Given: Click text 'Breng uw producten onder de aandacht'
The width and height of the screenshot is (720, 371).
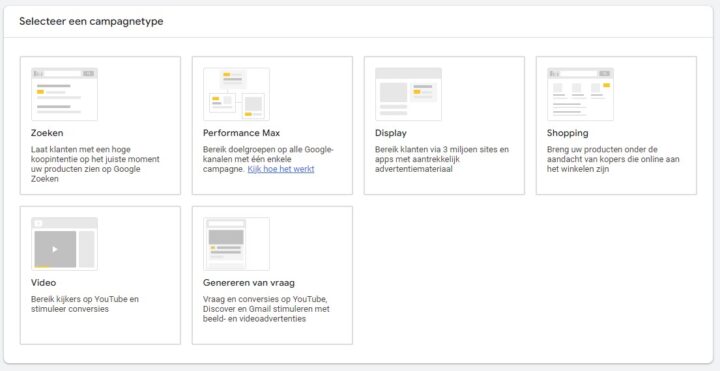Looking at the screenshot, I should click(x=613, y=159).
